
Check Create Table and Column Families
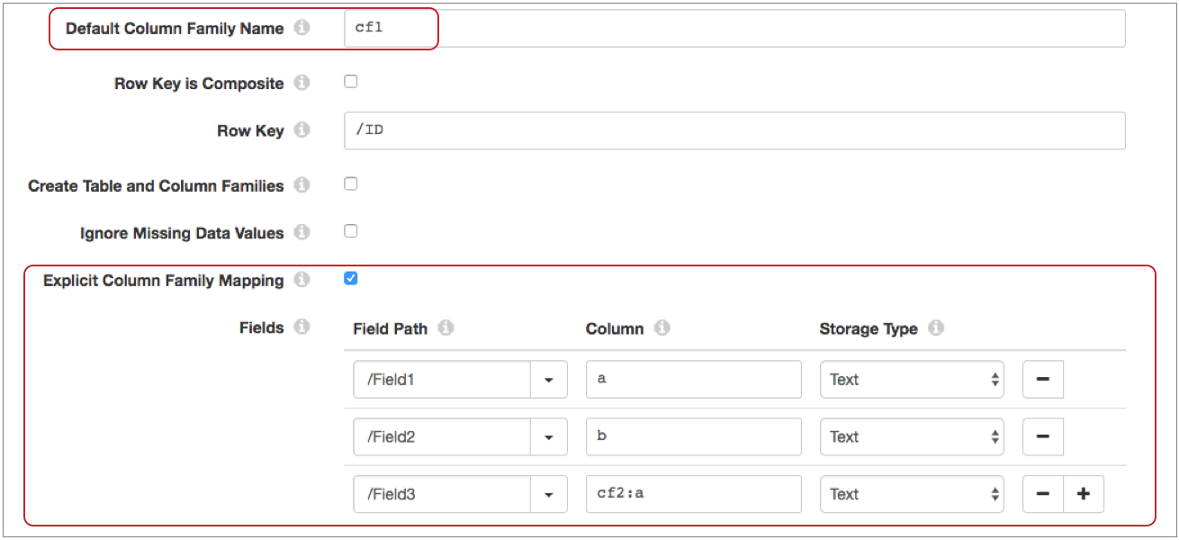(x=351, y=184)
